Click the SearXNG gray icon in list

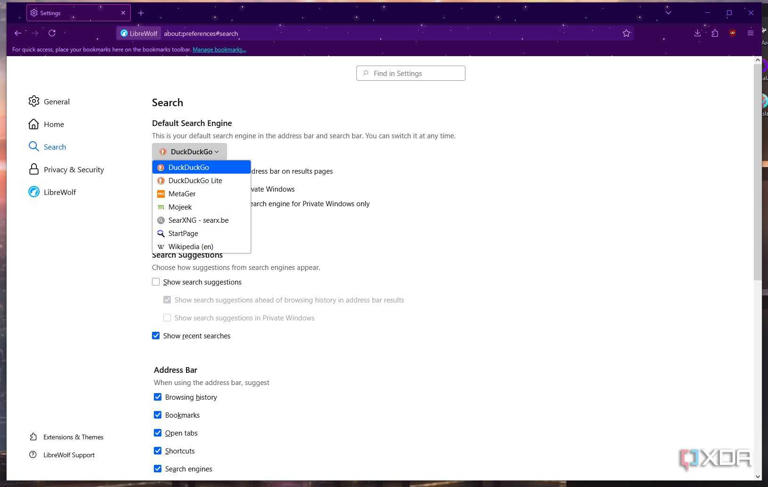(x=161, y=220)
